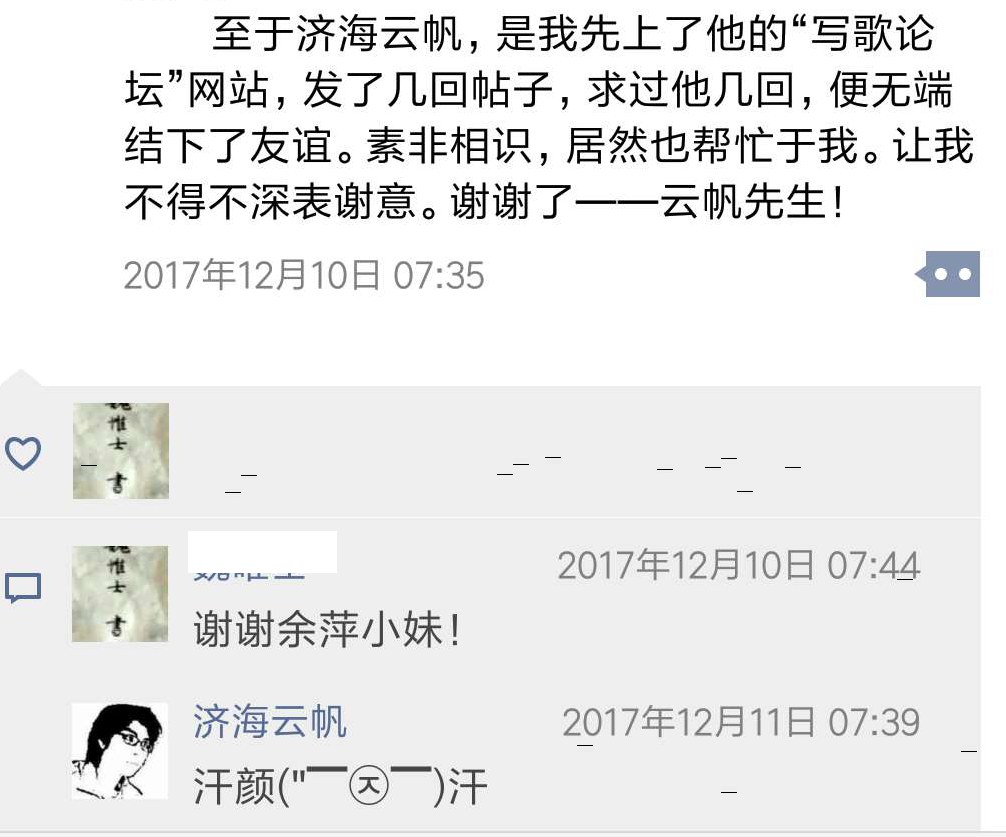Reply to the comment starting with "汗颜"
Screen dimensions: 1006x837
point(341,786)
